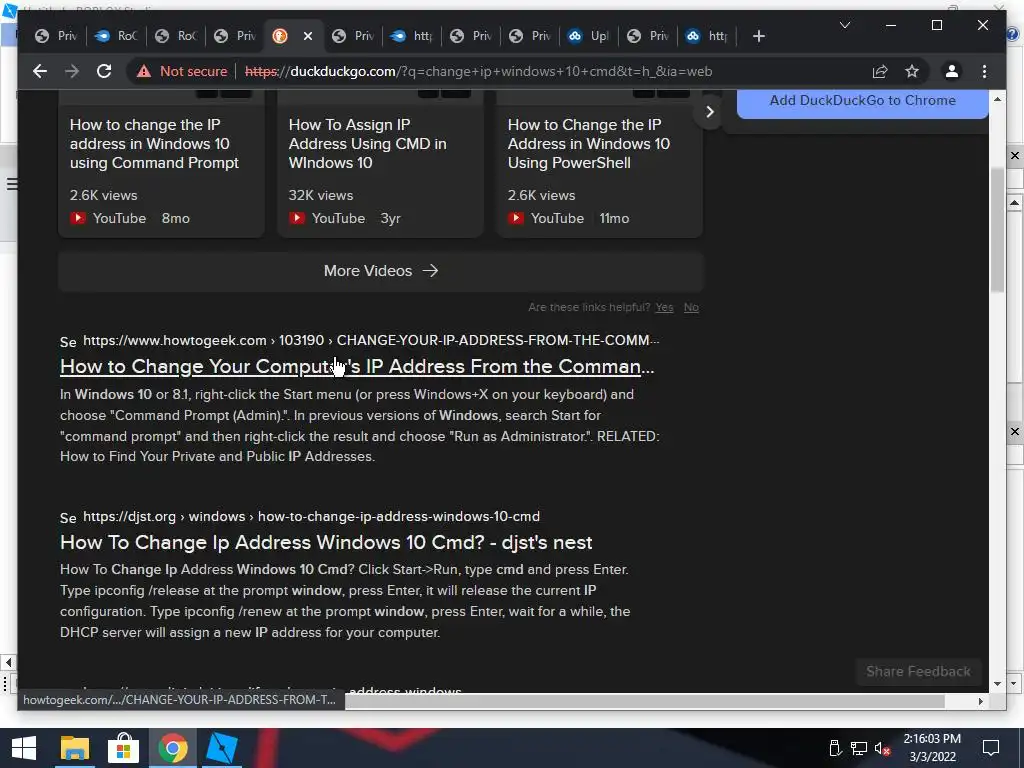Switch to Roblox Studio on the taskbar
The image size is (1024, 768).
[x=221, y=748]
